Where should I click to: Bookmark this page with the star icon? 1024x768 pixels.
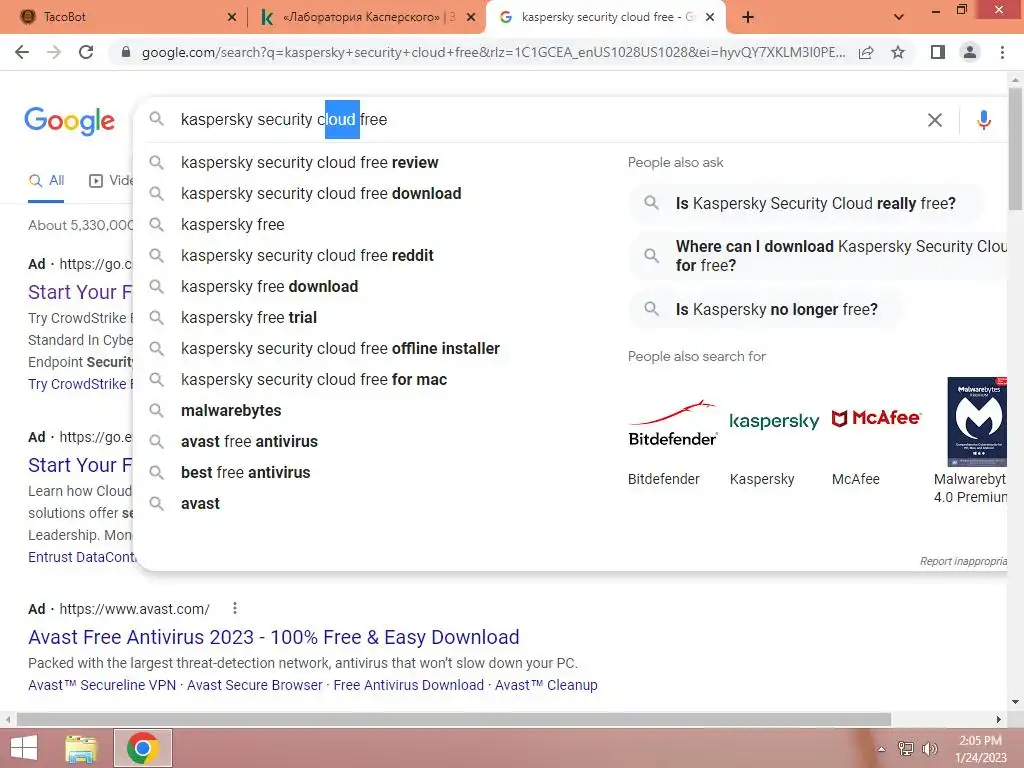[898, 52]
